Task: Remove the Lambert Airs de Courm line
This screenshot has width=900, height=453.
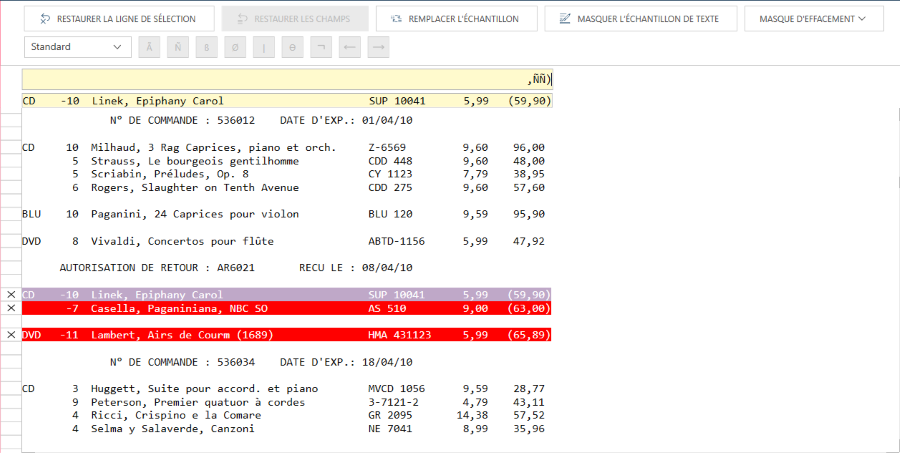Action: 11,335
